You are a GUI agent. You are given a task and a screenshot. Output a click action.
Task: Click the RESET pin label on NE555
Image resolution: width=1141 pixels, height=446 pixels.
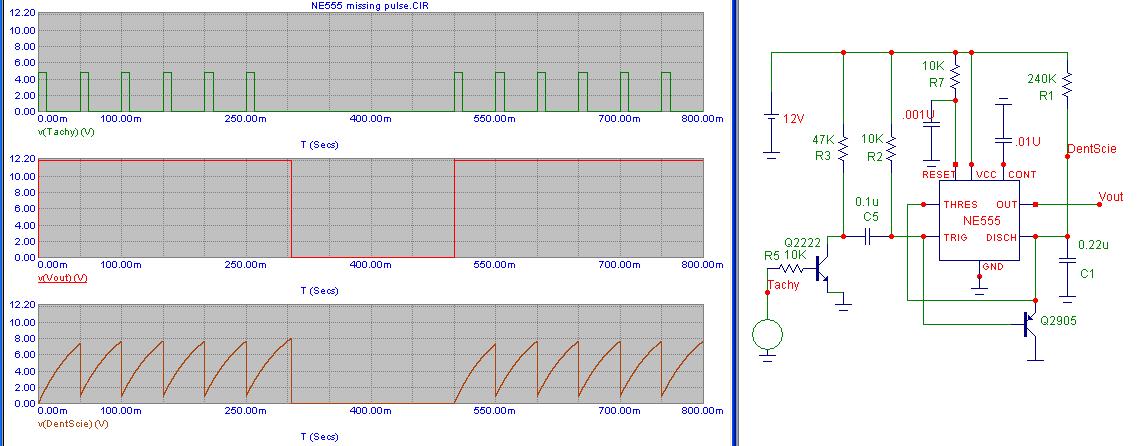(939, 175)
